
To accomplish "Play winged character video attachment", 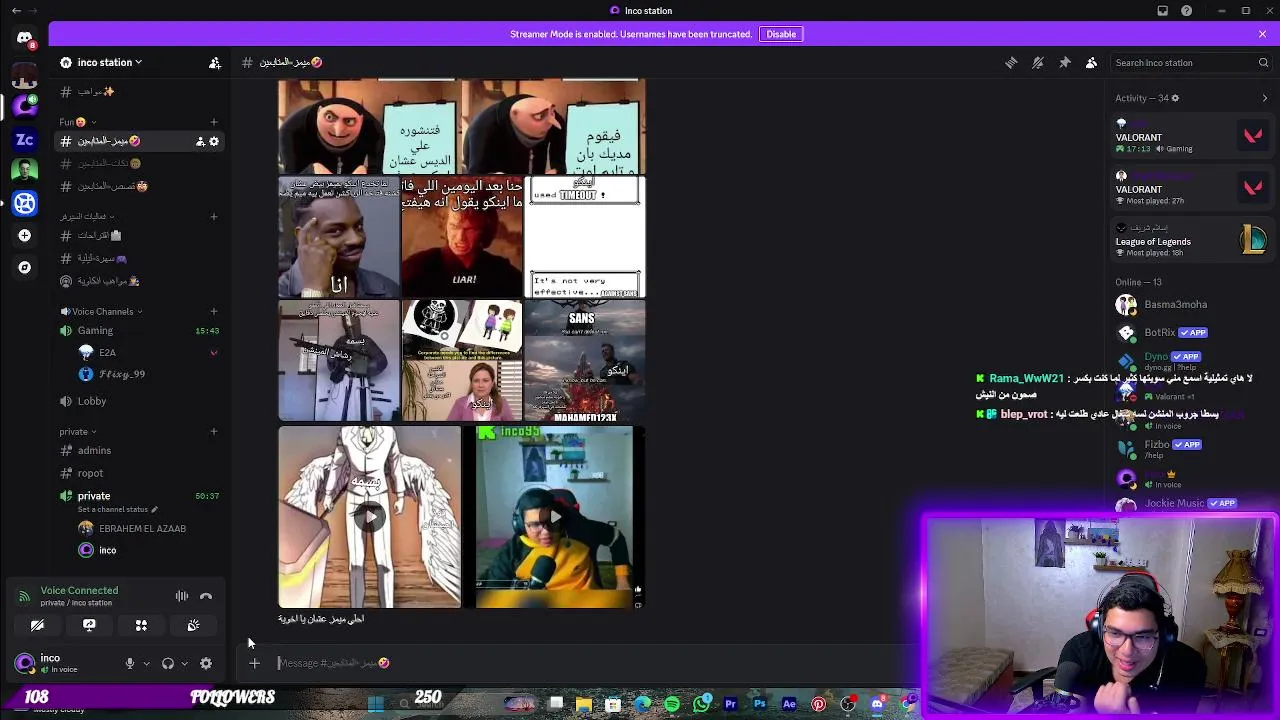I will [x=369, y=517].
